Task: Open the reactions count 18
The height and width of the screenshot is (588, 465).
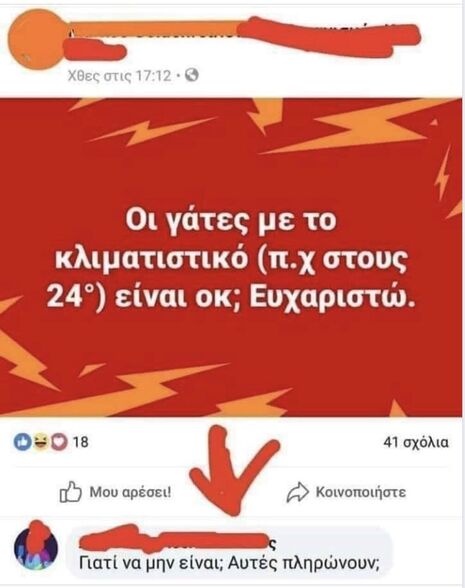Action: (x=80, y=442)
